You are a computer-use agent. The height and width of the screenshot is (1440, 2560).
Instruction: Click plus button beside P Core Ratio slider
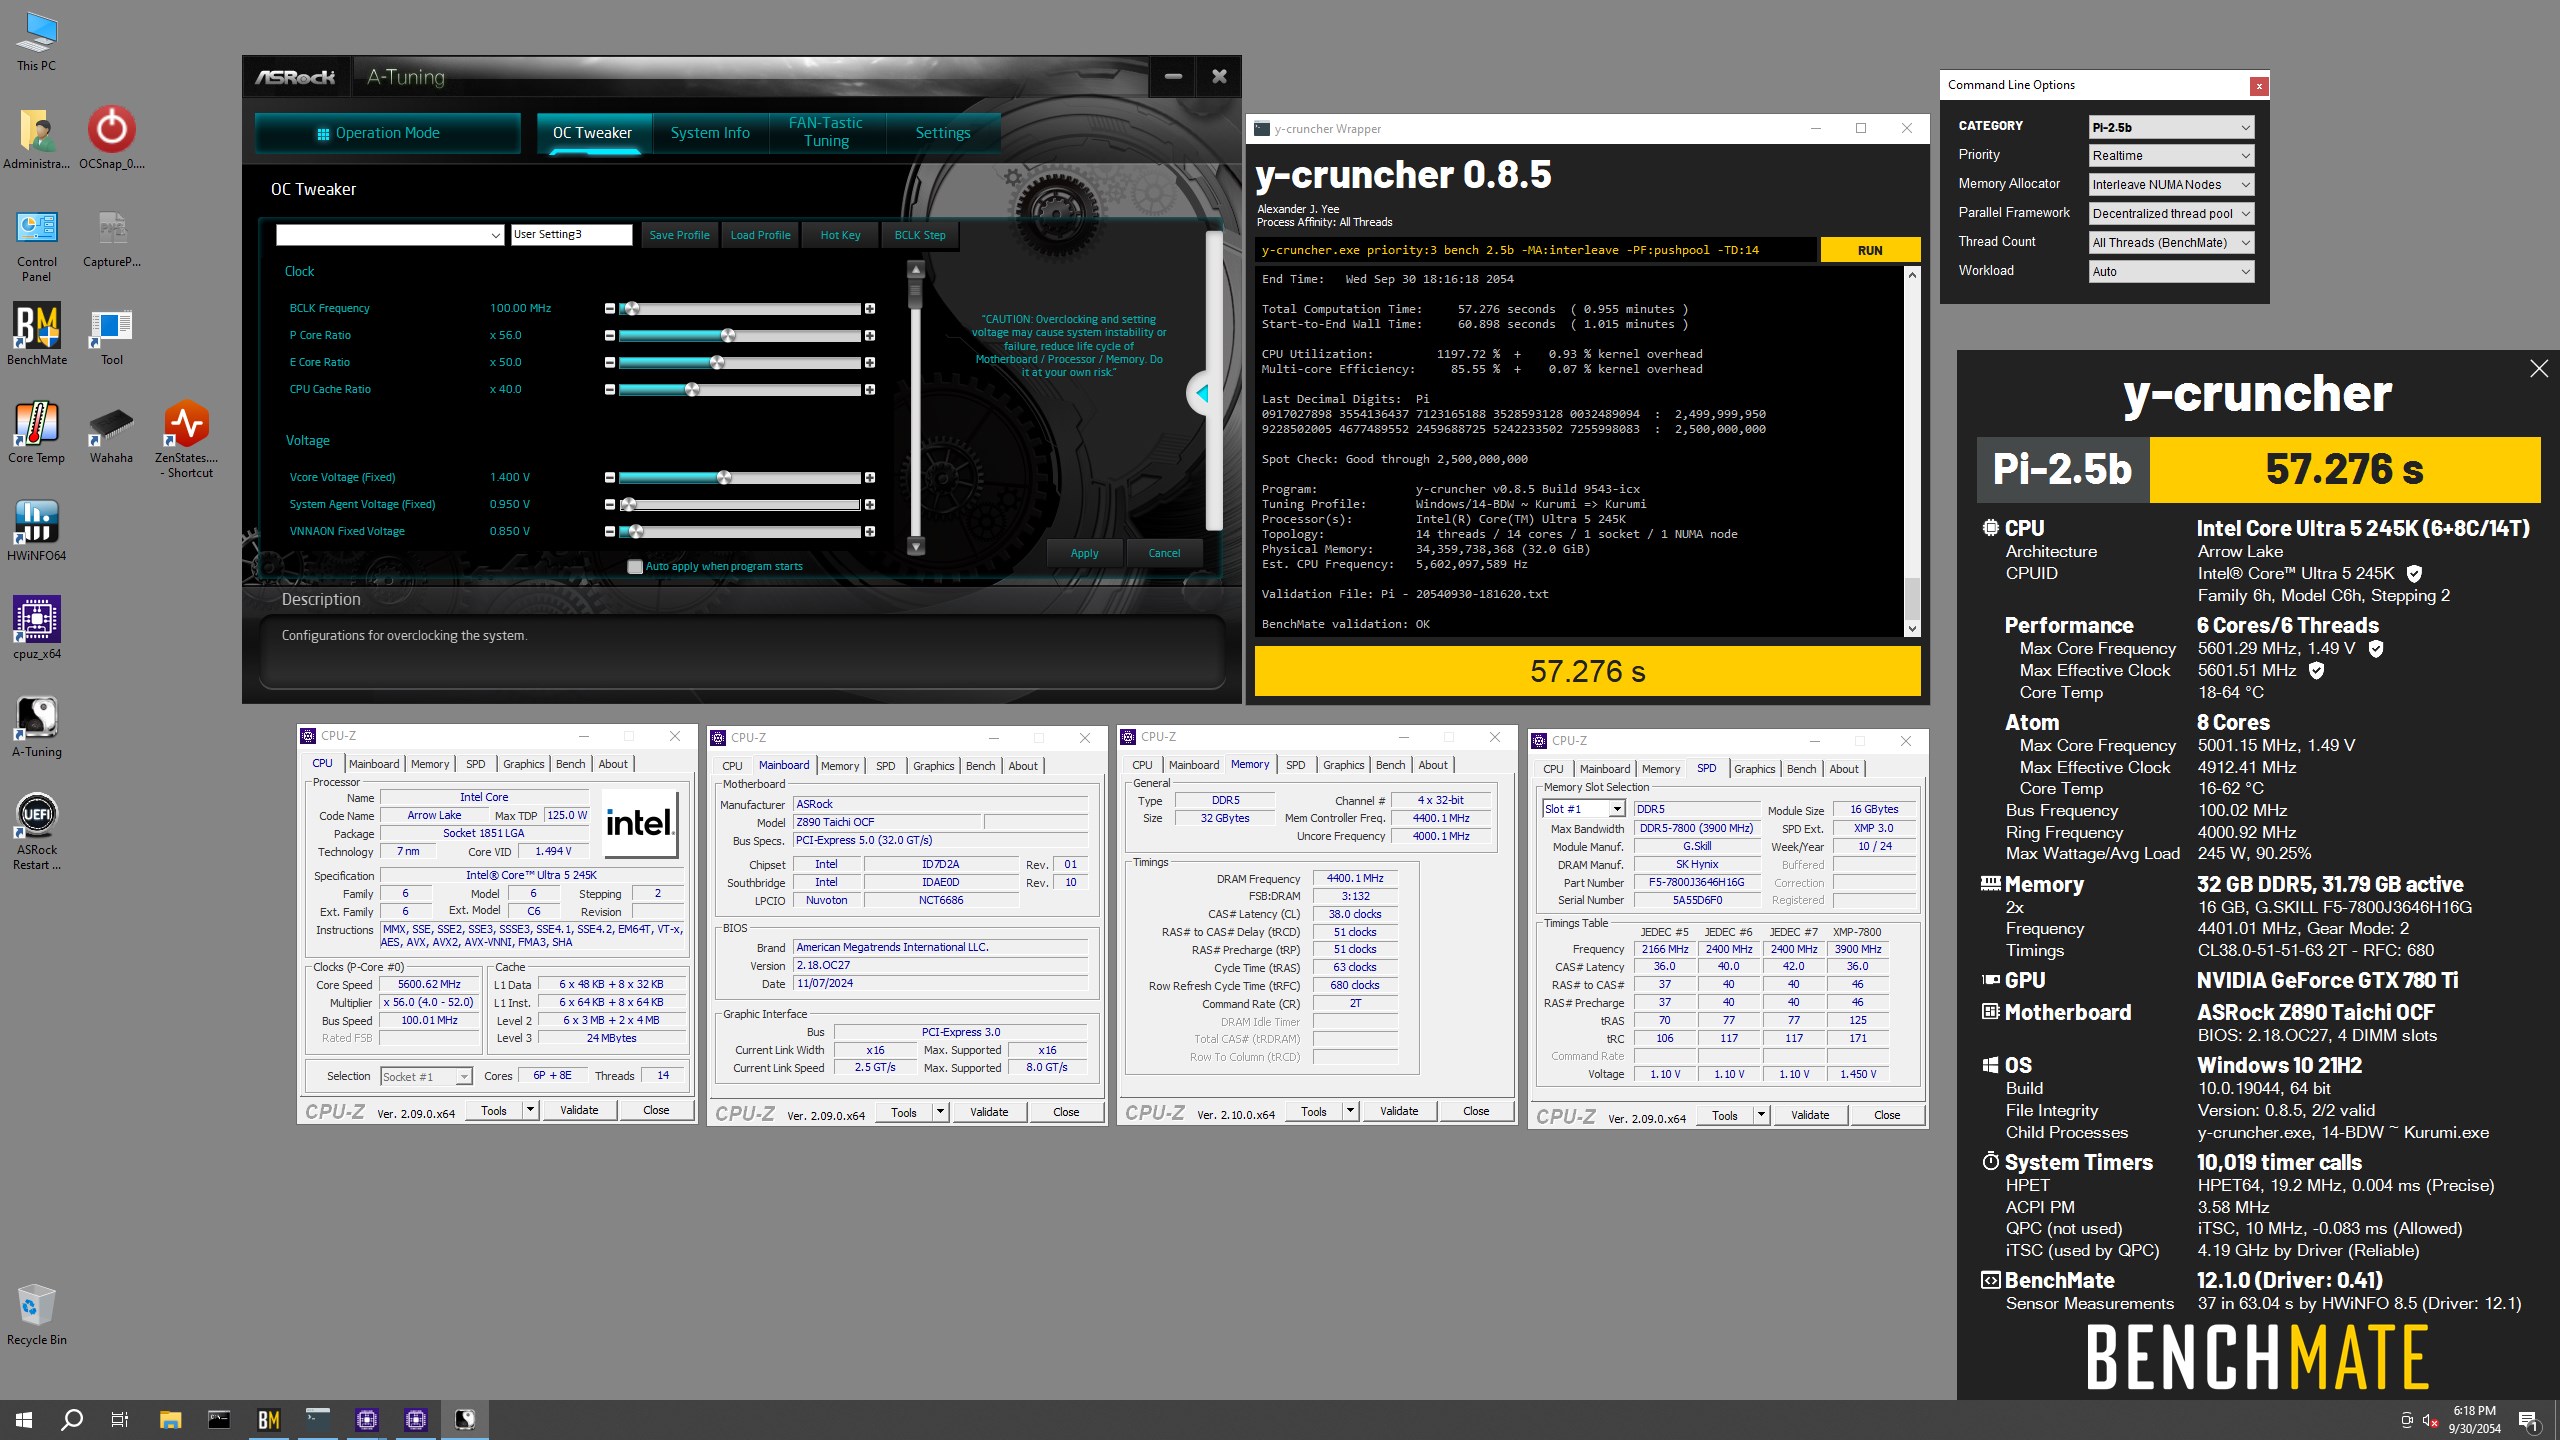[x=870, y=336]
